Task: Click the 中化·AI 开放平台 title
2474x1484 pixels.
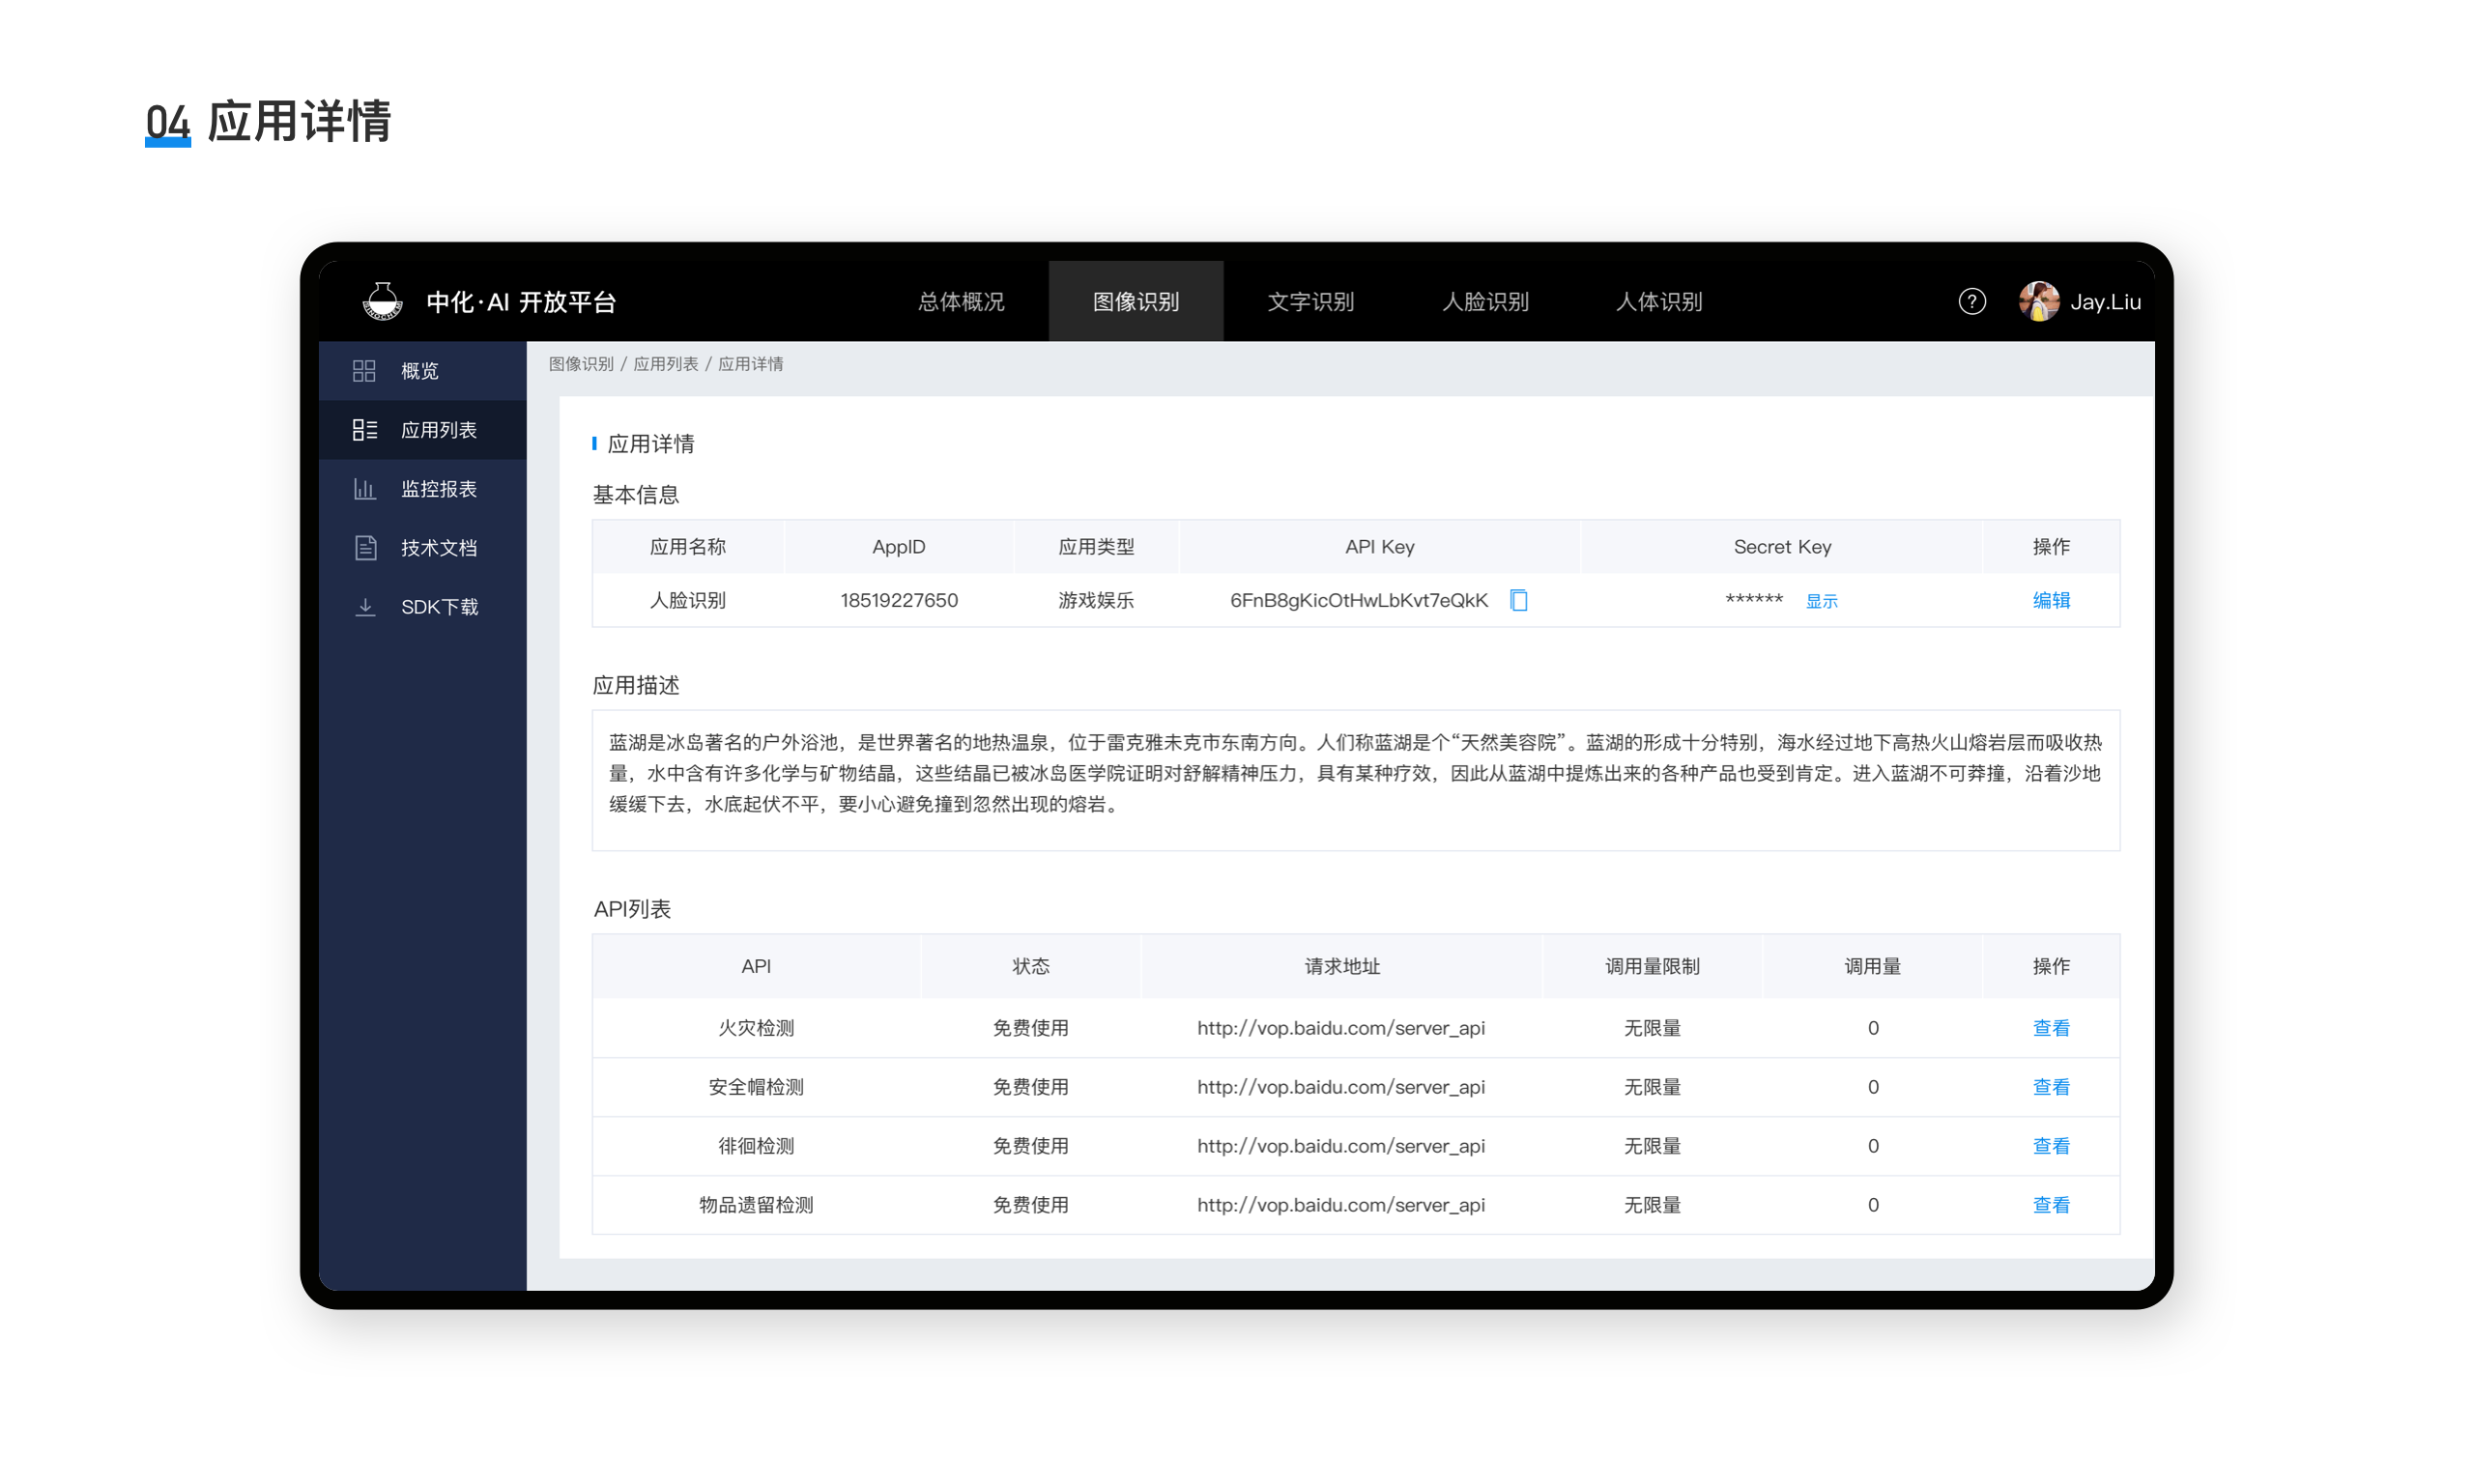Action: click(x=521, y=302)
